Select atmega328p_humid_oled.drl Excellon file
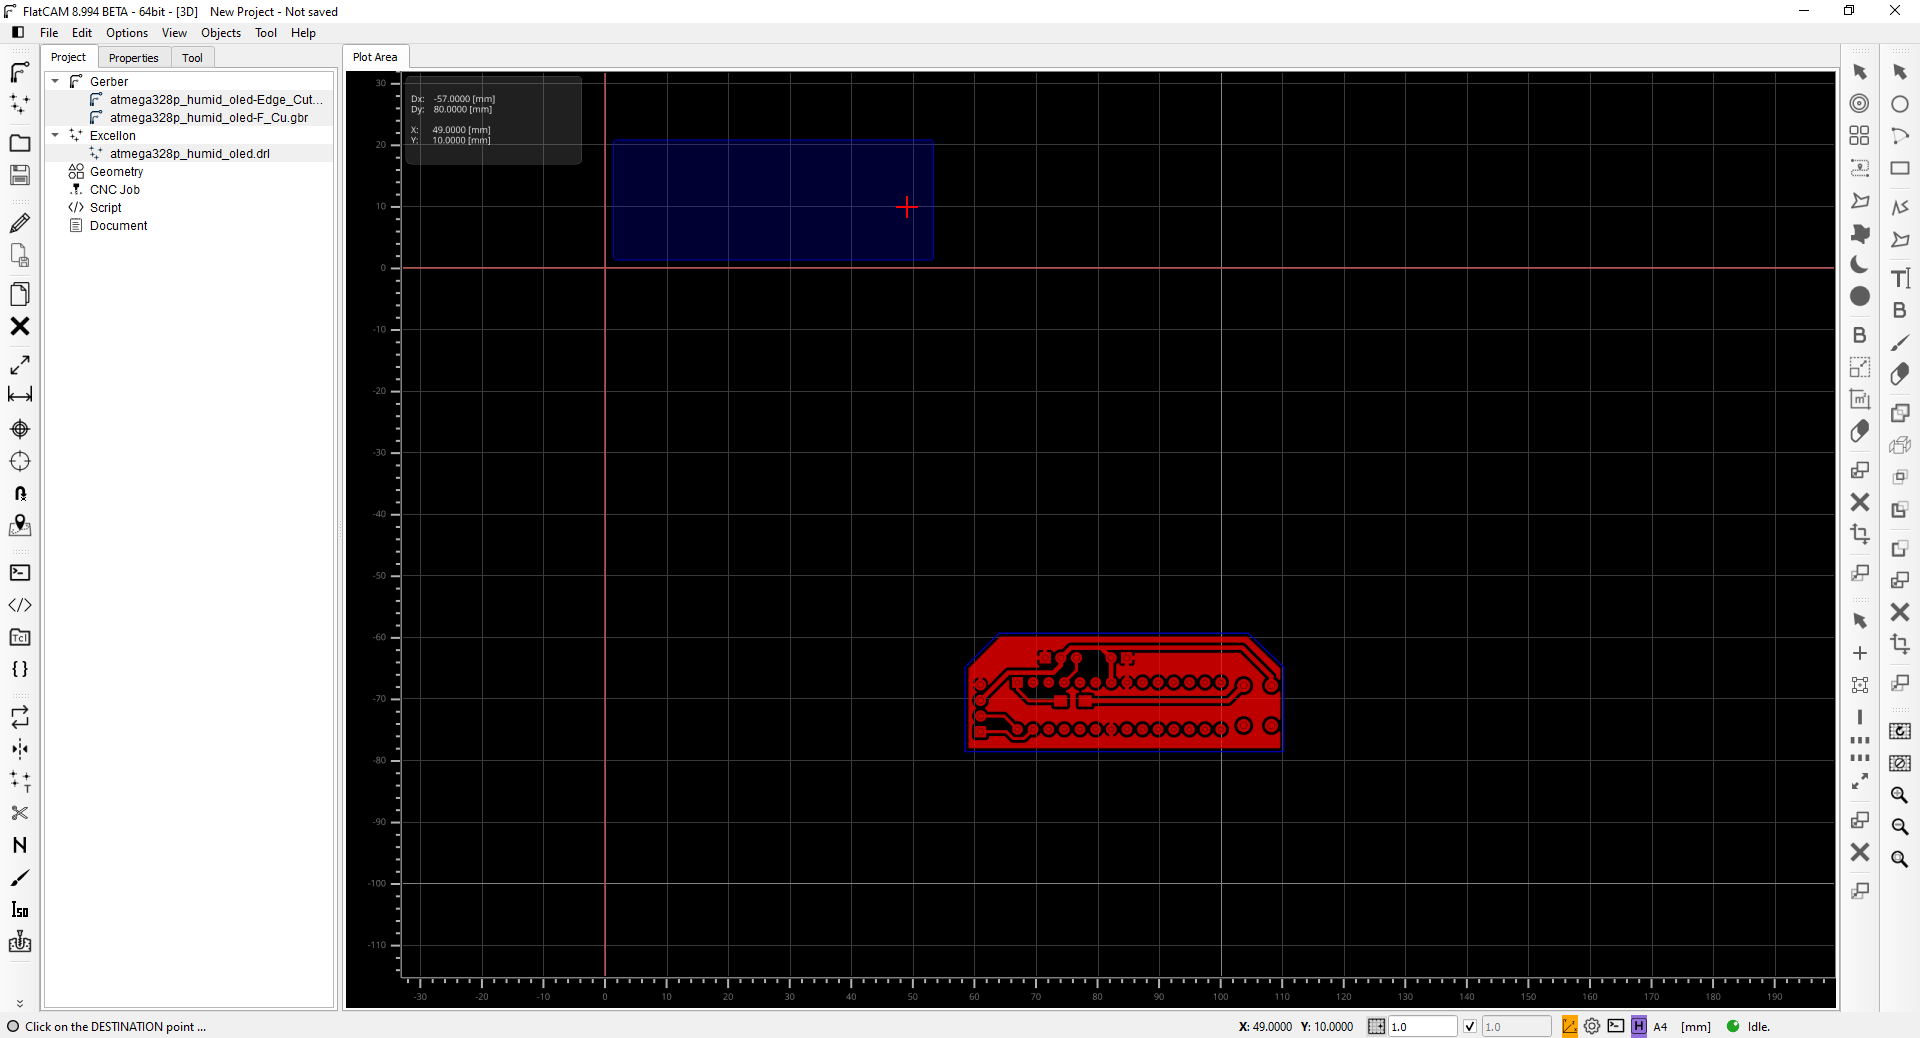 (x=189, y=153)
